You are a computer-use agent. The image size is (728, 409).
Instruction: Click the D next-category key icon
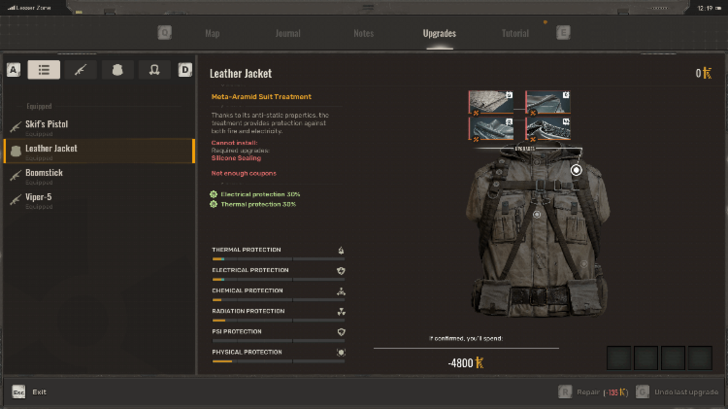185,70
